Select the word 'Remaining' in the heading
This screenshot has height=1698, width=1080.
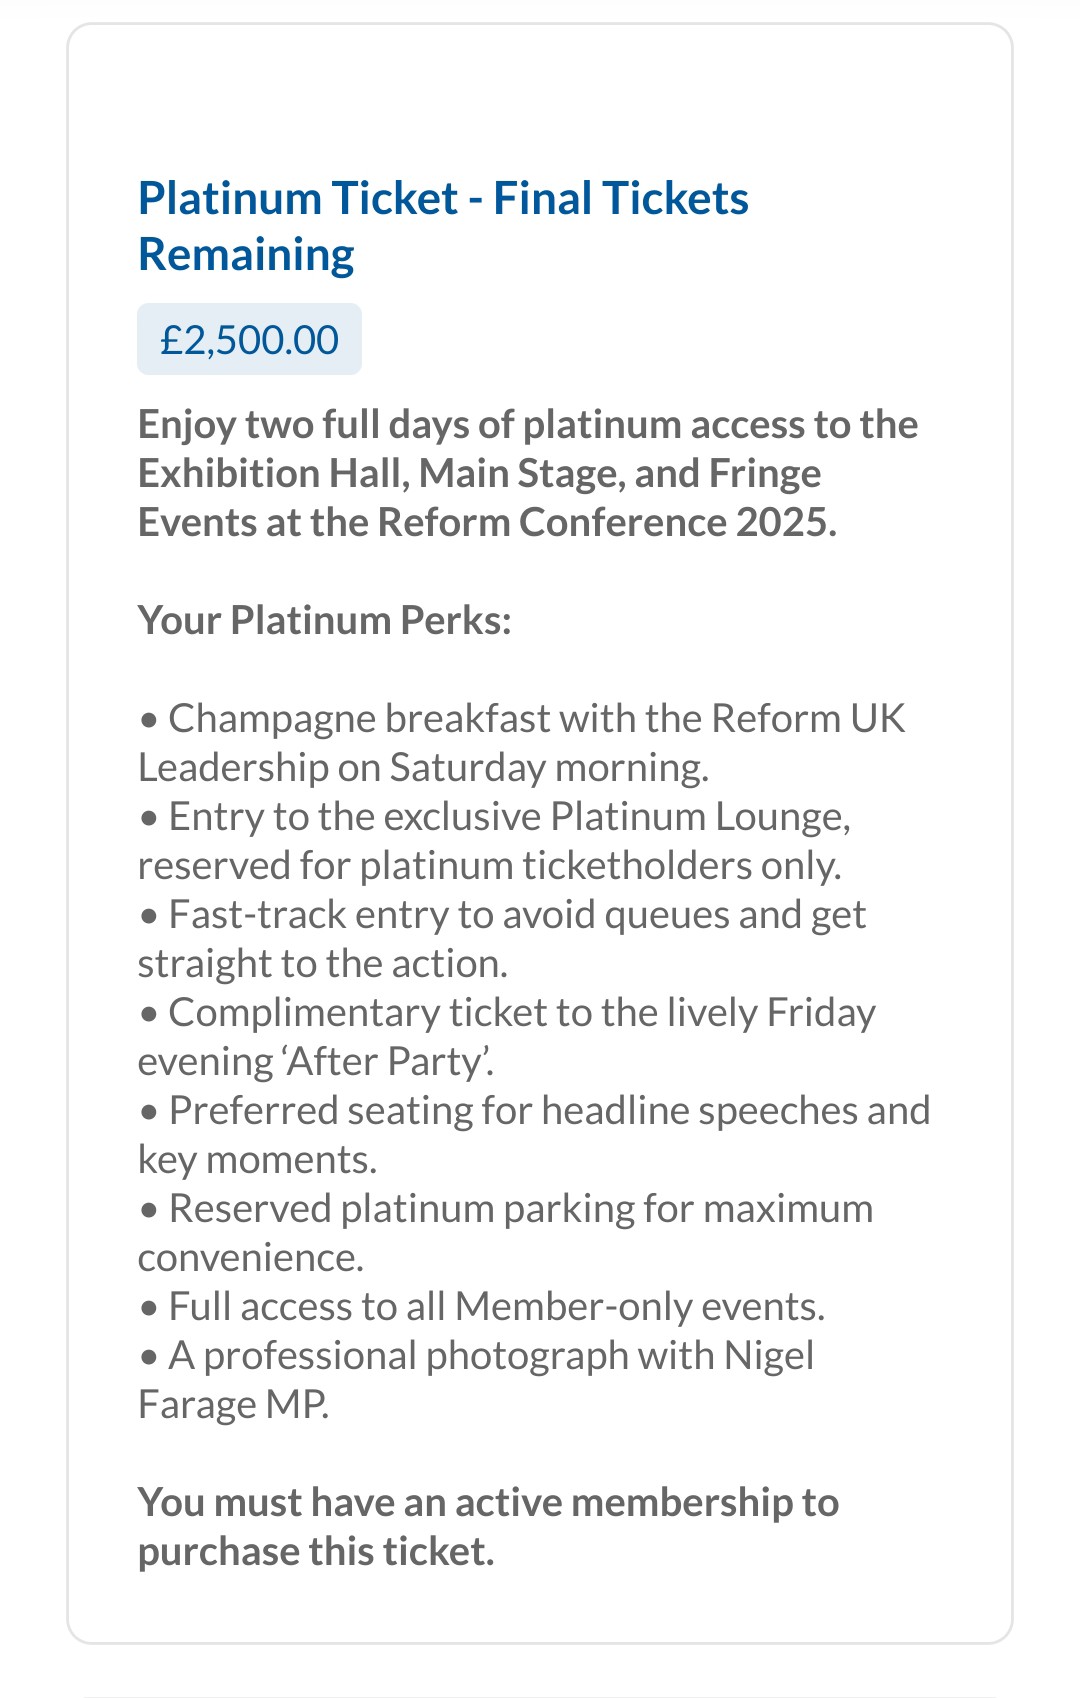point(246,255)
